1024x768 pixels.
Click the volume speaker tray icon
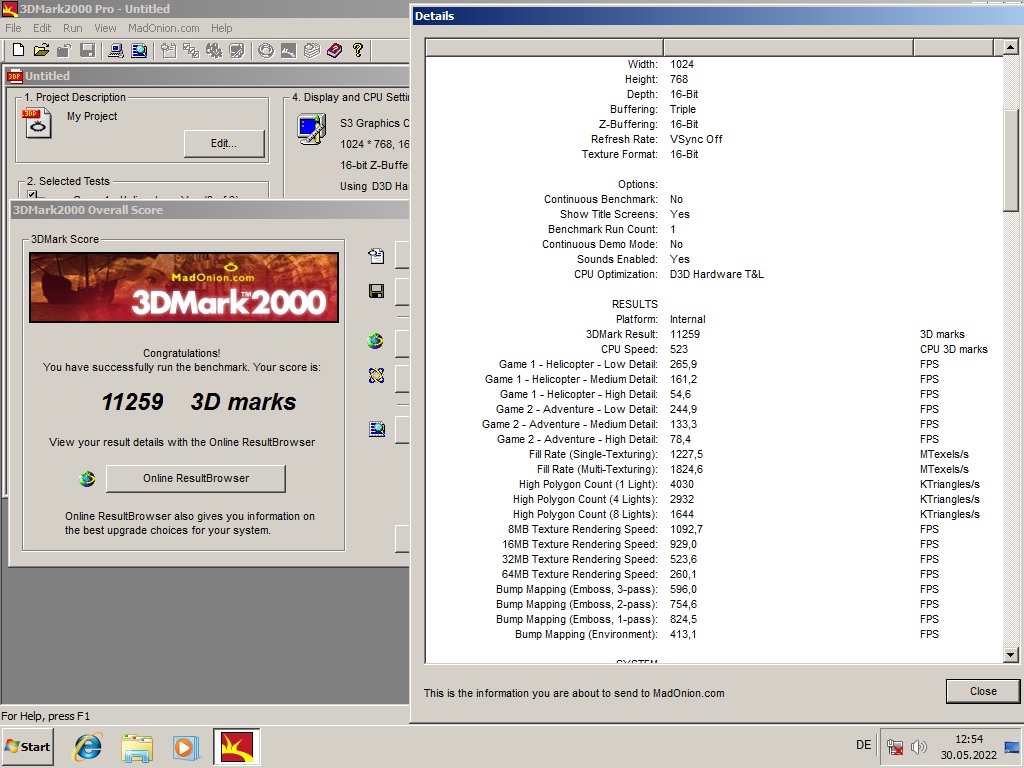tap(919, 746)
